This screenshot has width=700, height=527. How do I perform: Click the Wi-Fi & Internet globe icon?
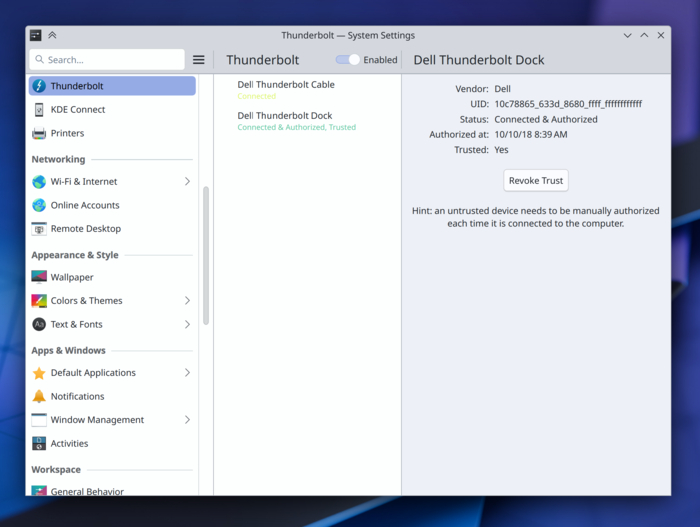pyautogui.click(x=39, y=182)
